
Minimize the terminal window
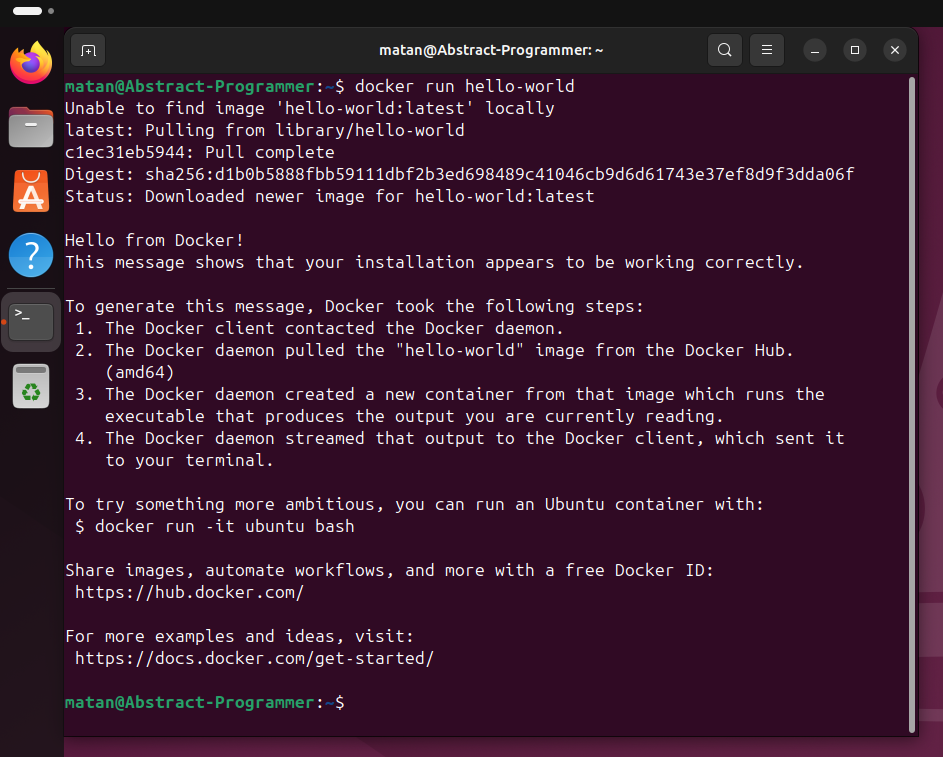815,51
